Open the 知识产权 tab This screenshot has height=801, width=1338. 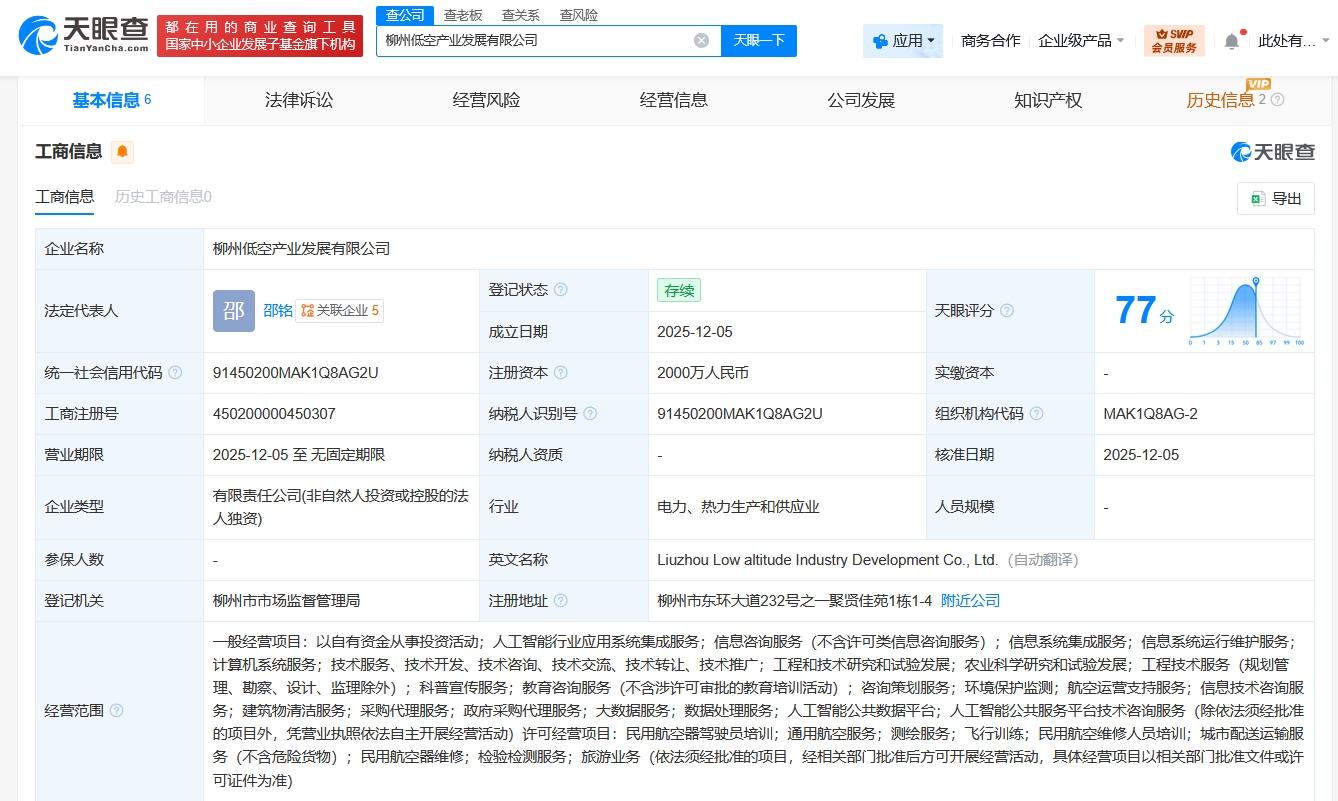[1047, 100]
